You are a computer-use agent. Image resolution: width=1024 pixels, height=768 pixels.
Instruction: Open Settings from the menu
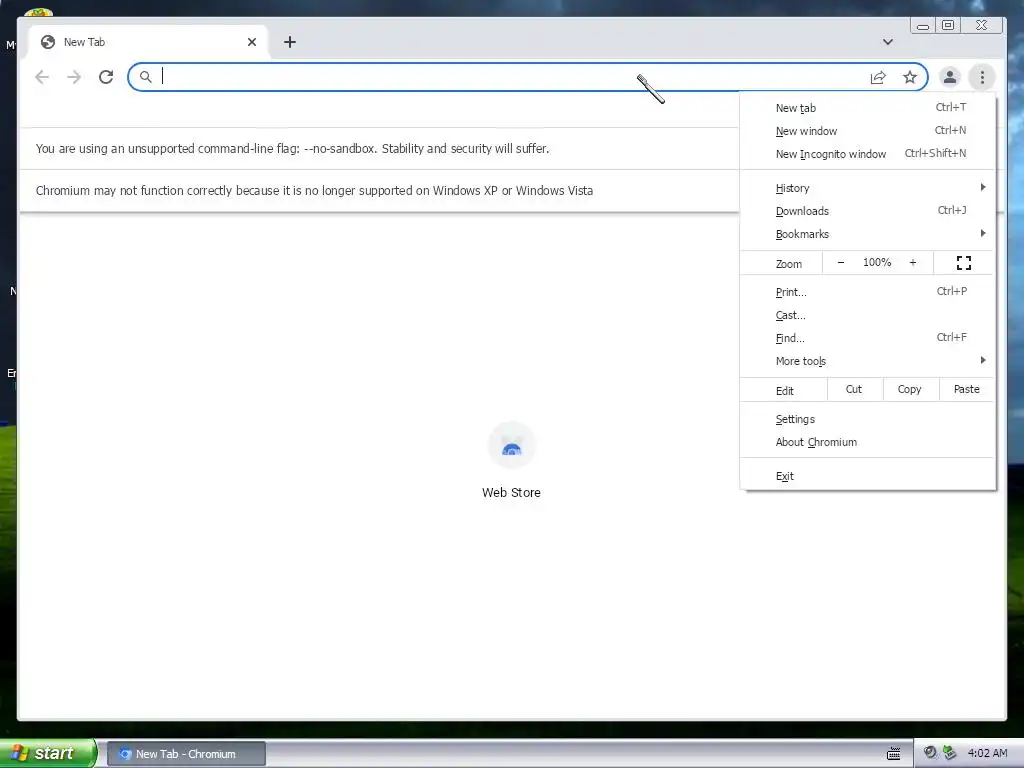[867, 419]
